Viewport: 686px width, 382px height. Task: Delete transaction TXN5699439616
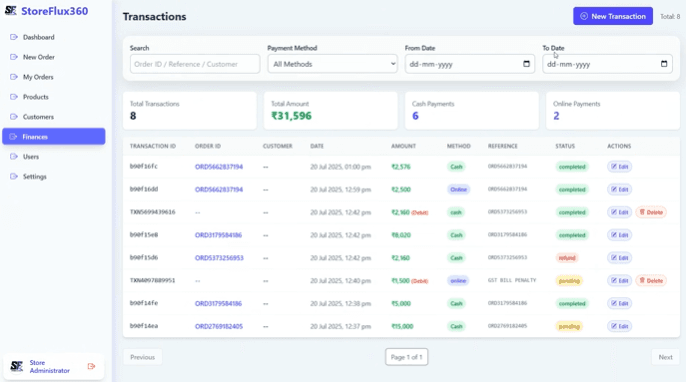pos(651,212)
